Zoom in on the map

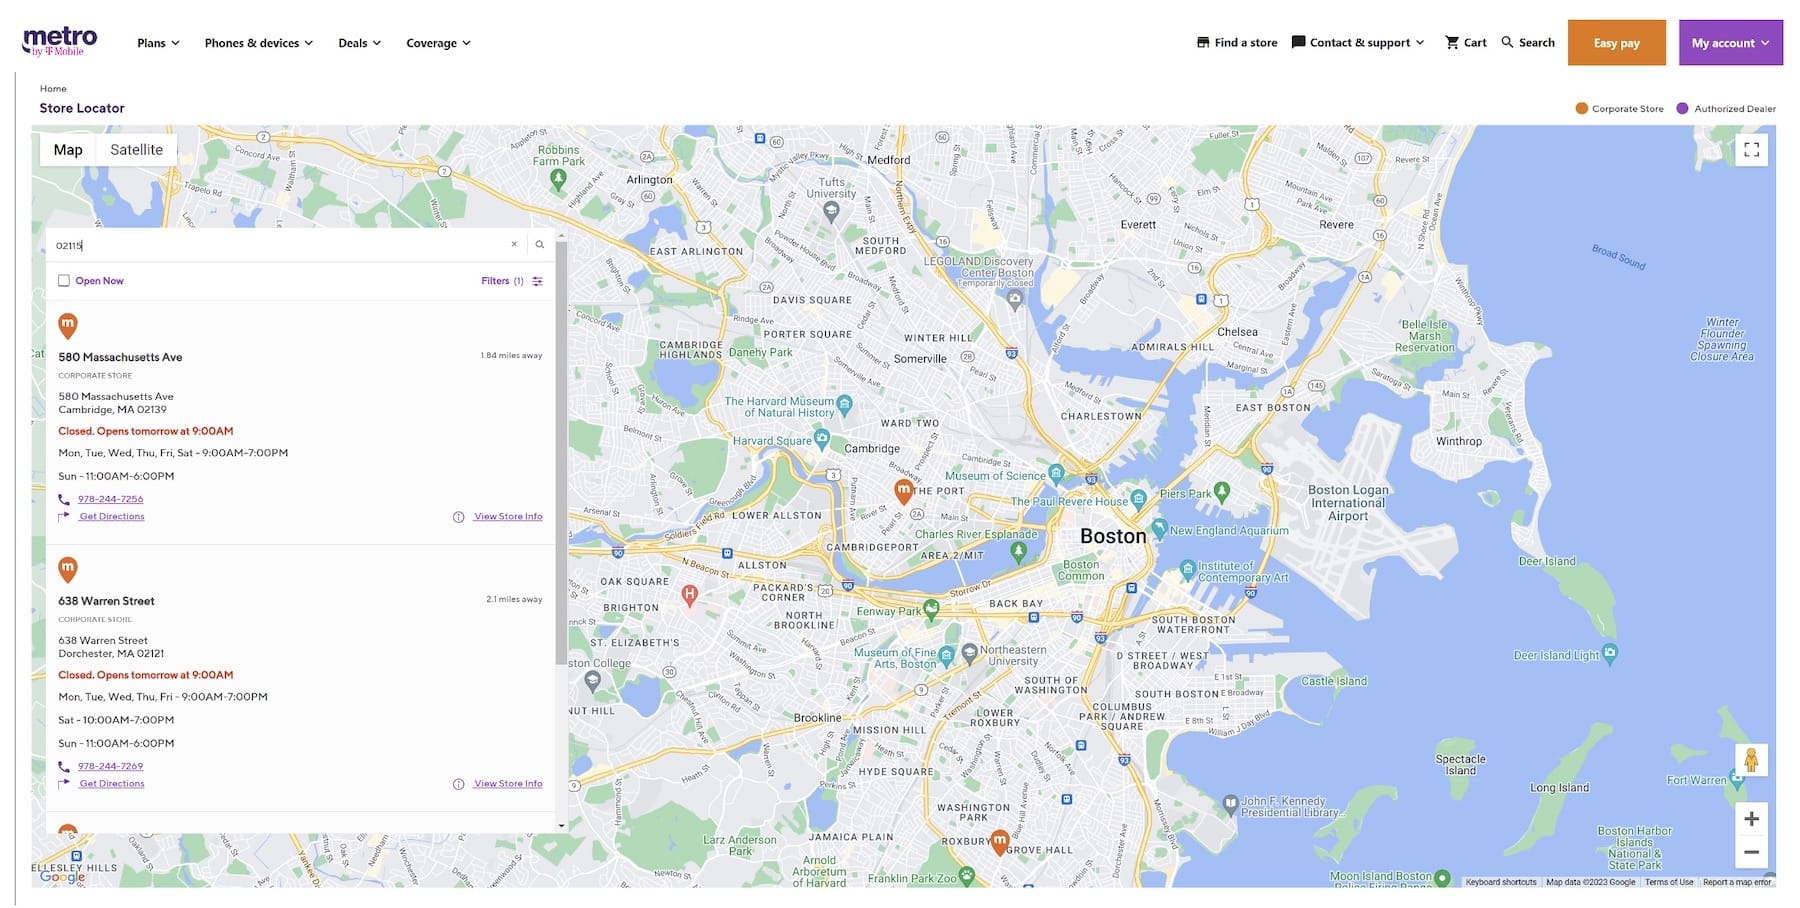tap(1751, 819)
